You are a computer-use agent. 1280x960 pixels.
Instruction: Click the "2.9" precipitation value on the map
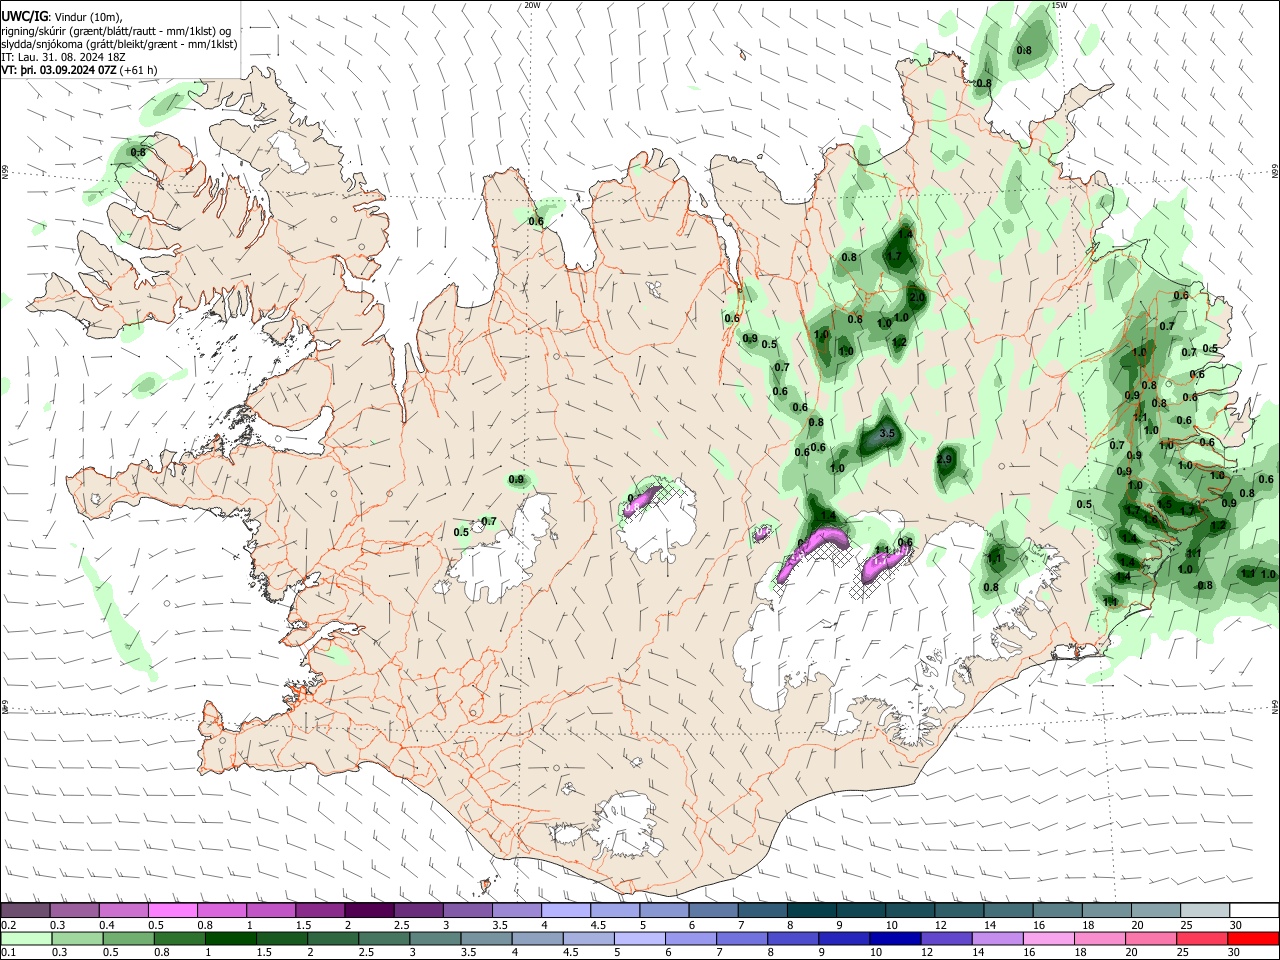[x=945, y=460]
